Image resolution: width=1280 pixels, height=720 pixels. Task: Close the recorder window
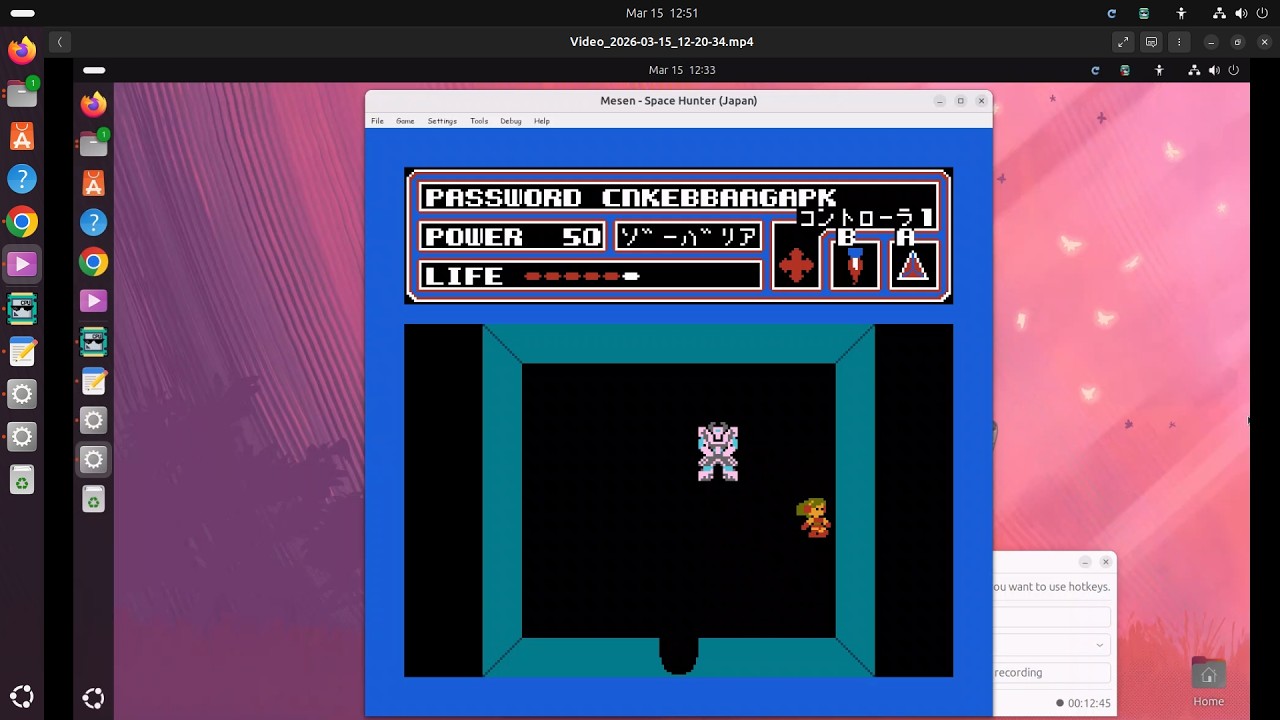pyautogui.click(x=1105, y=562)
